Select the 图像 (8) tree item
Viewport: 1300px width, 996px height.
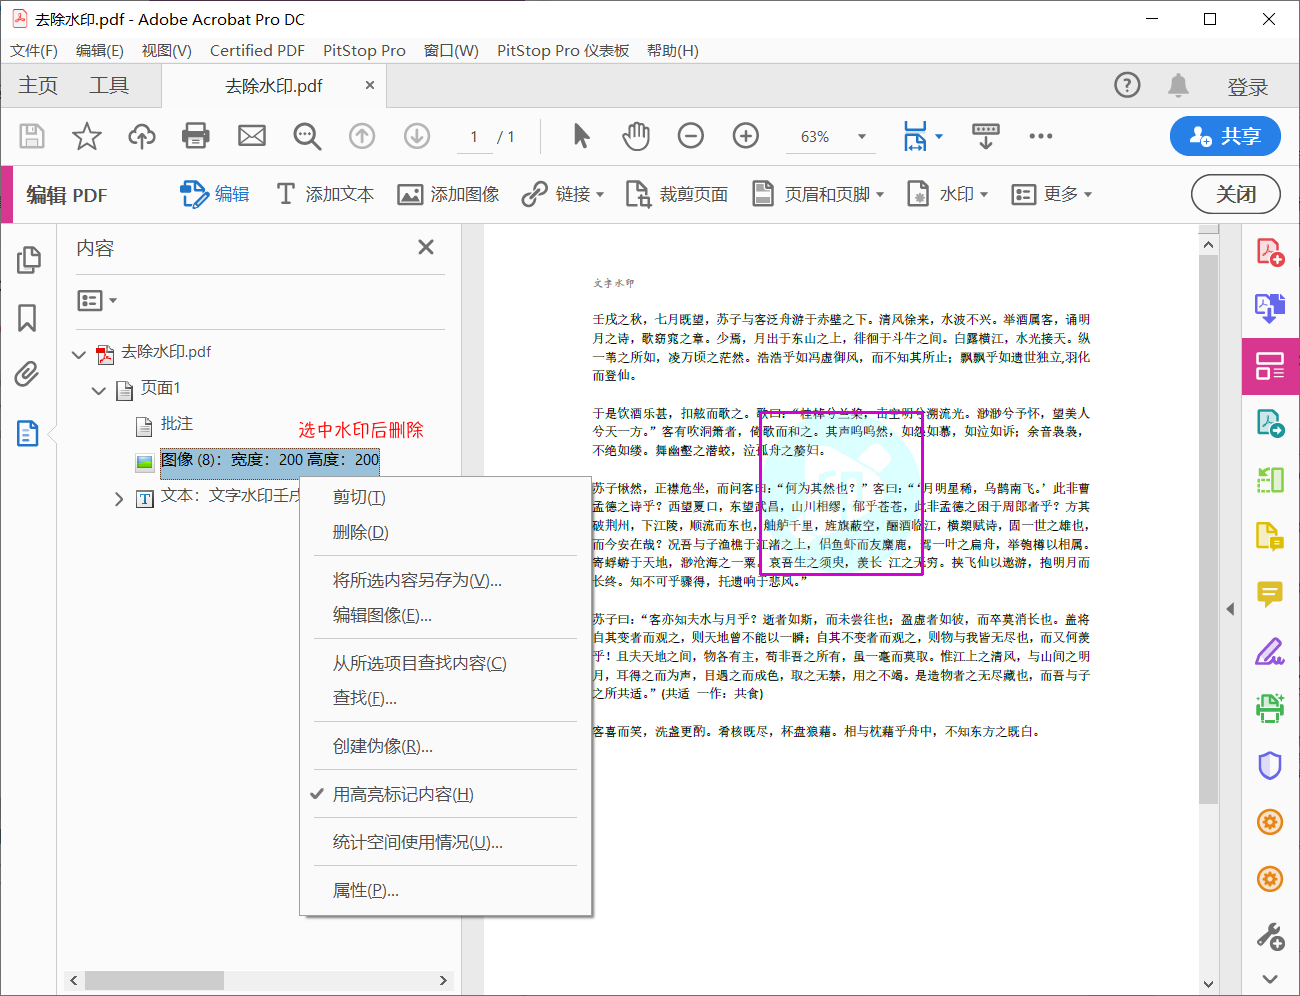pyautogui.click(x=270, y=460)
